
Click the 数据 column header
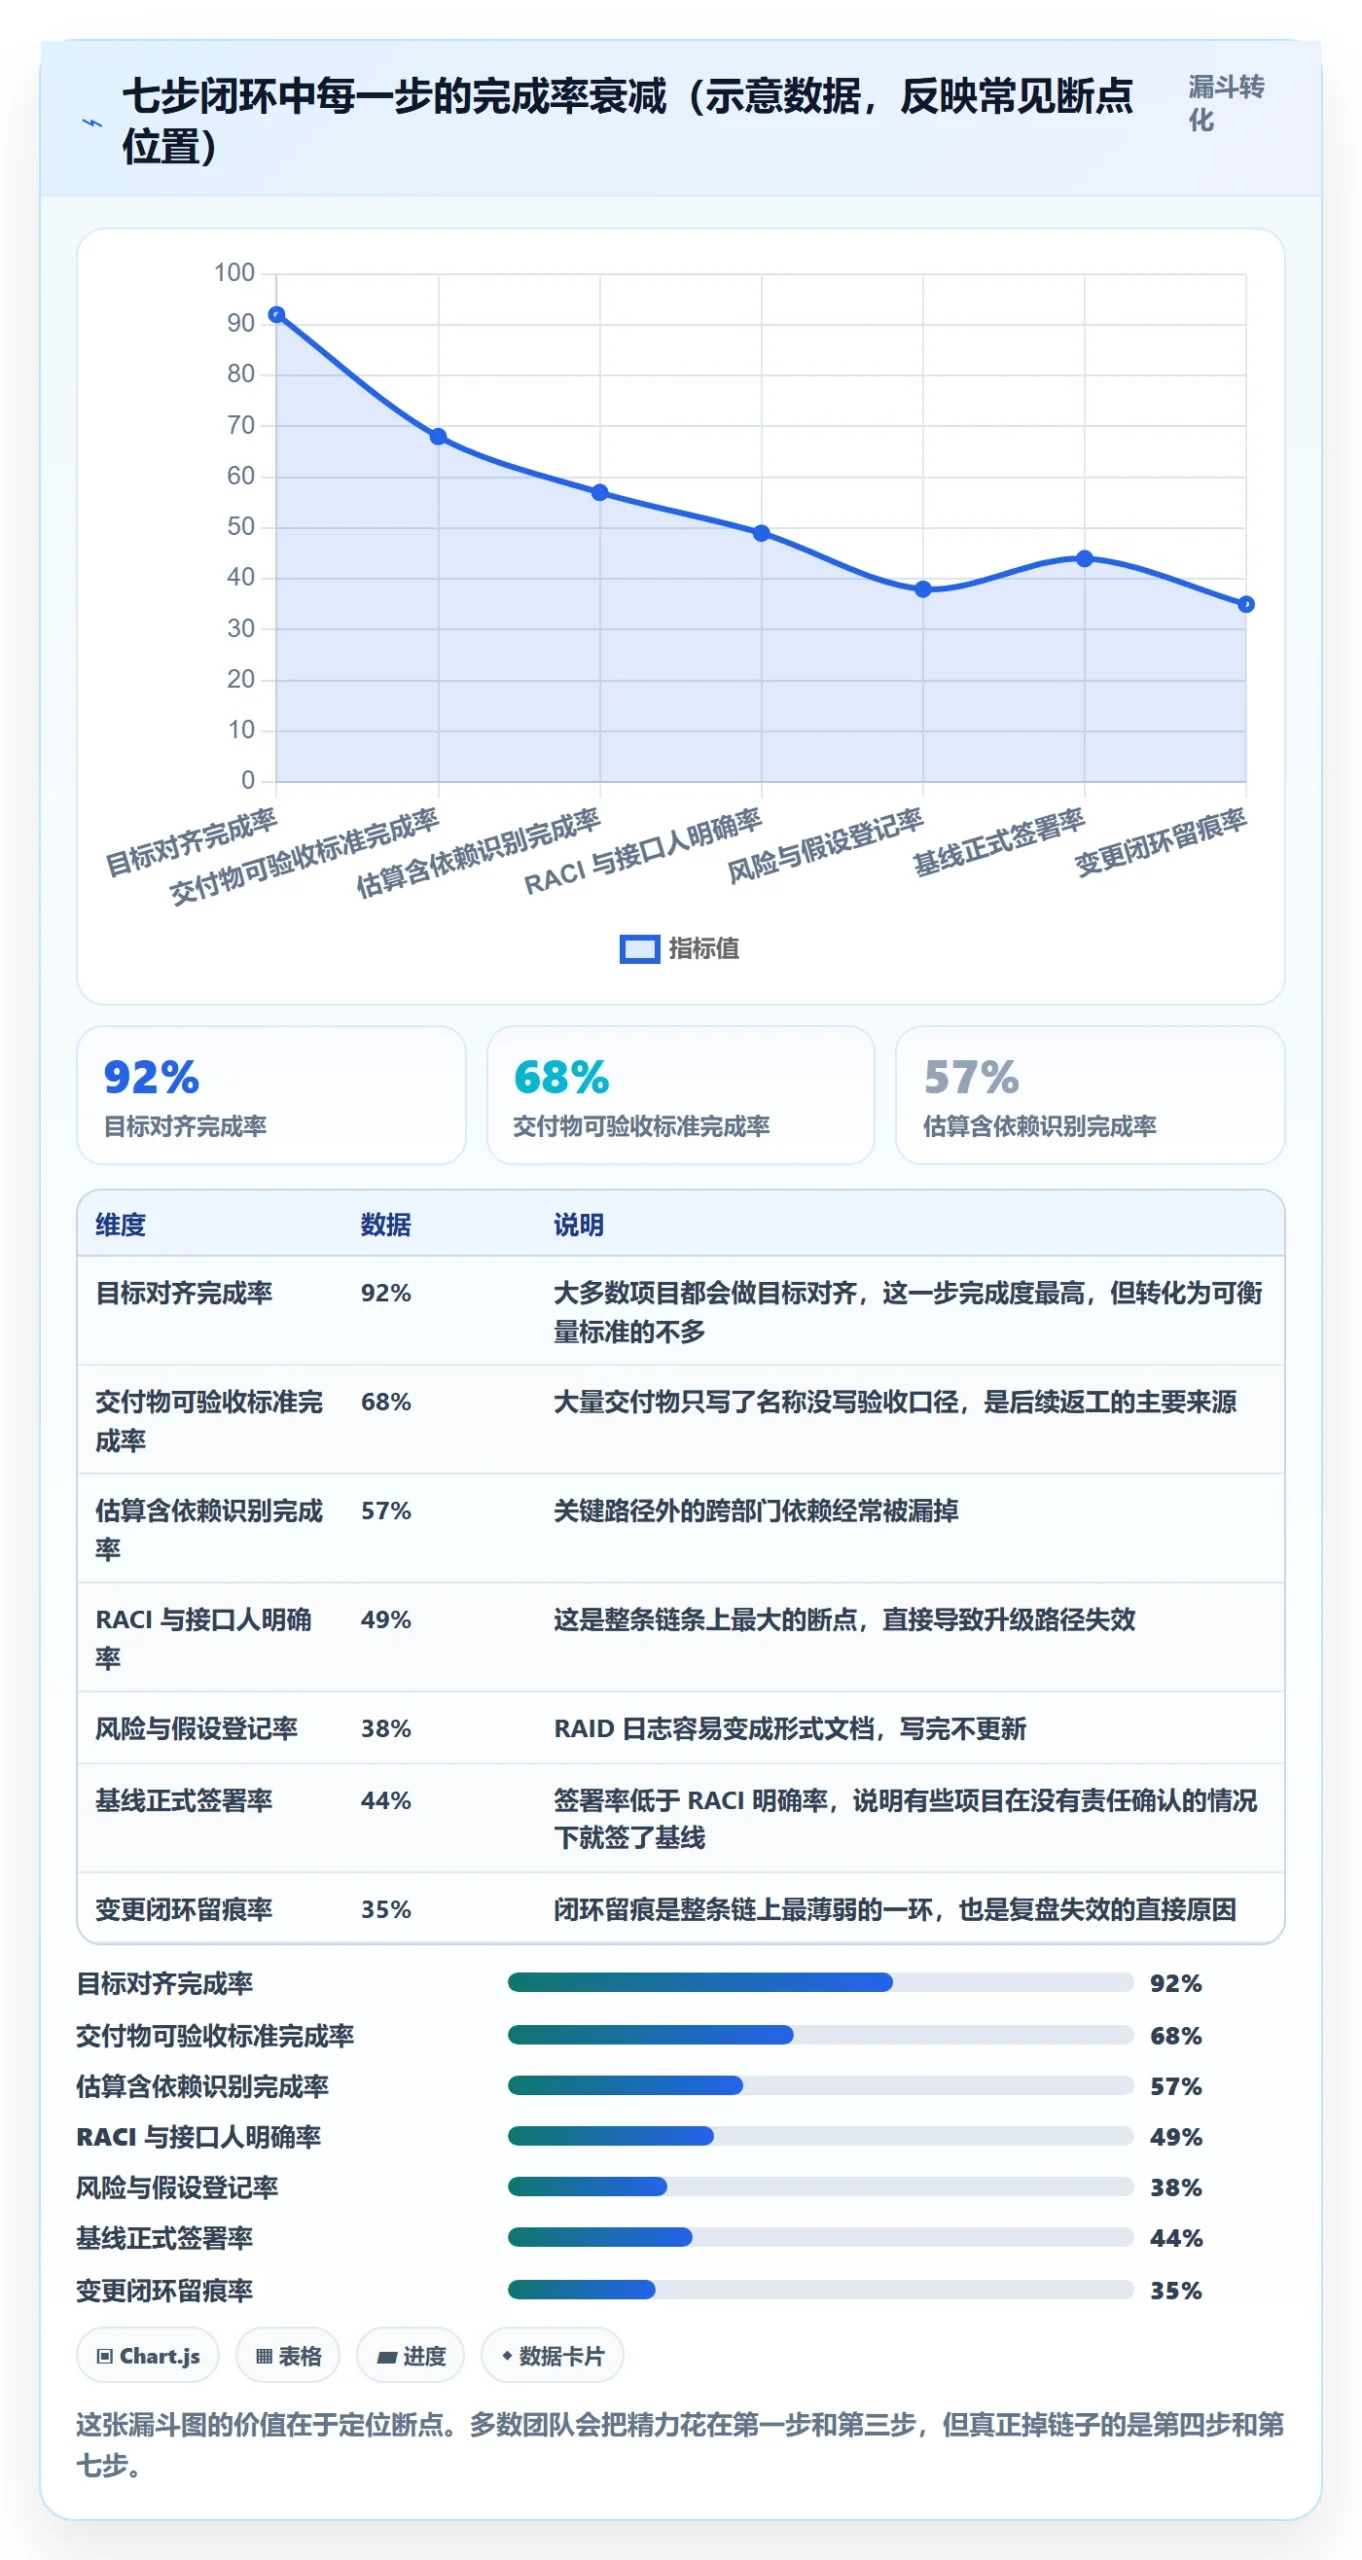click(x=386, y=1224)
